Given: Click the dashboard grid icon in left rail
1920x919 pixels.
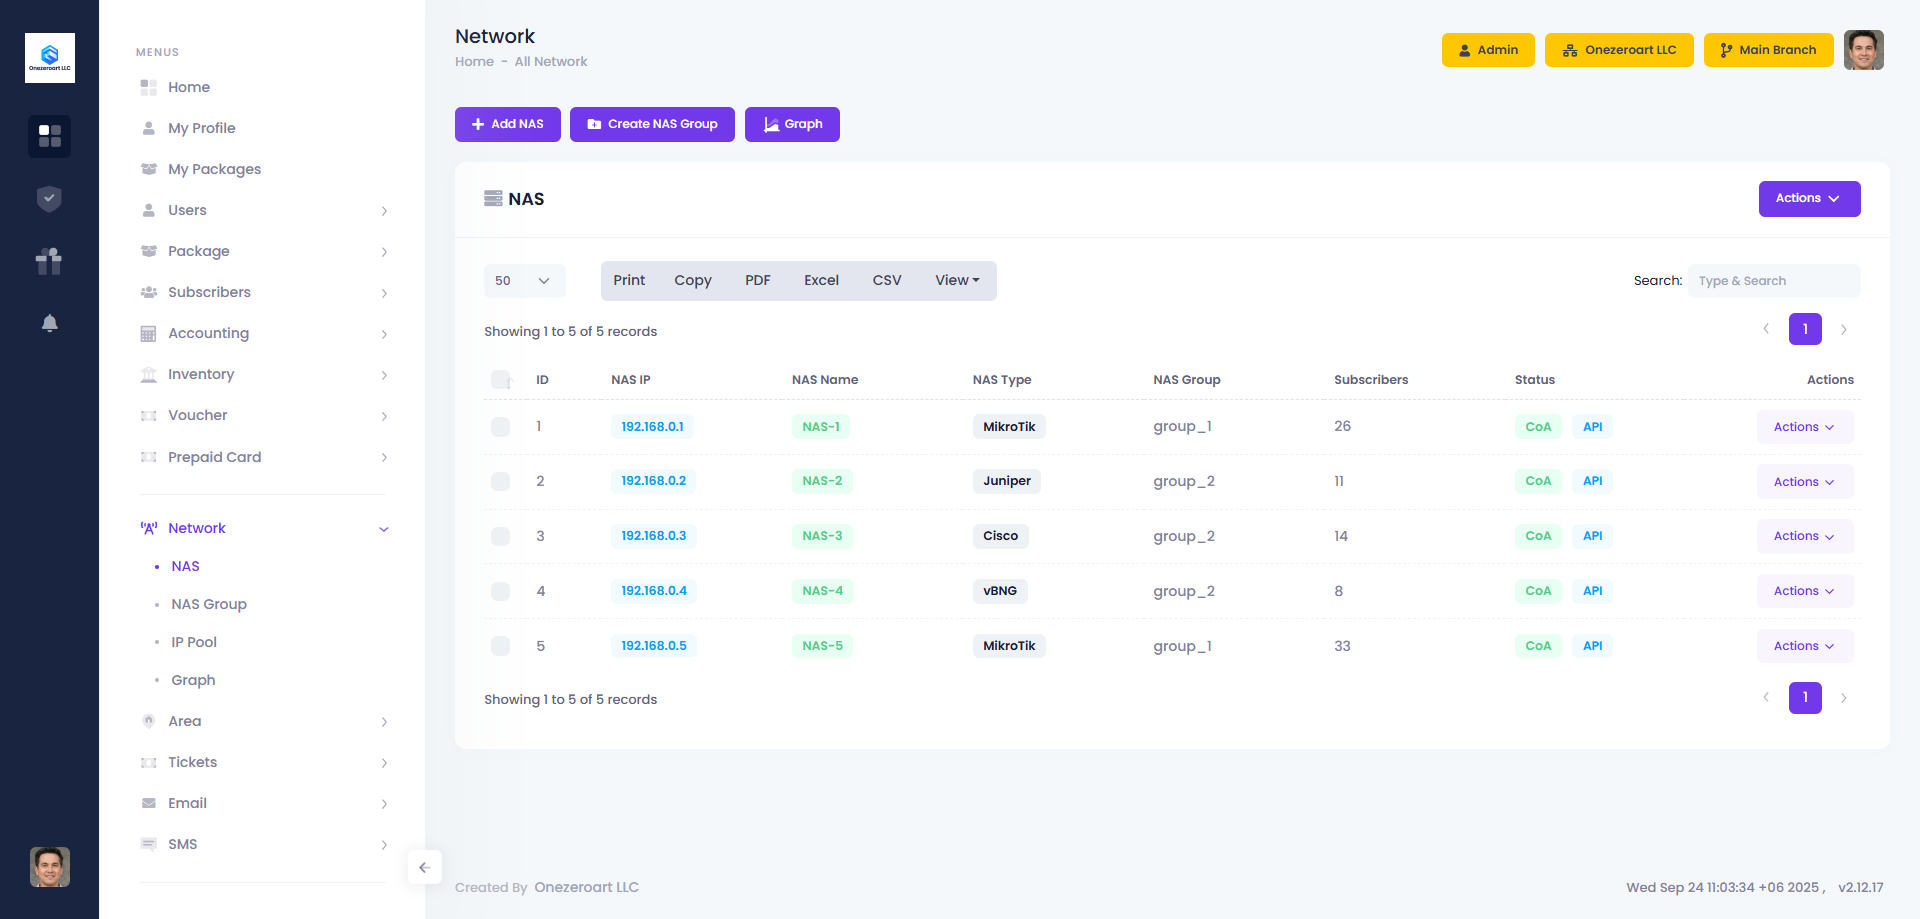Looking at the screenshot, I should click(49, 136).
